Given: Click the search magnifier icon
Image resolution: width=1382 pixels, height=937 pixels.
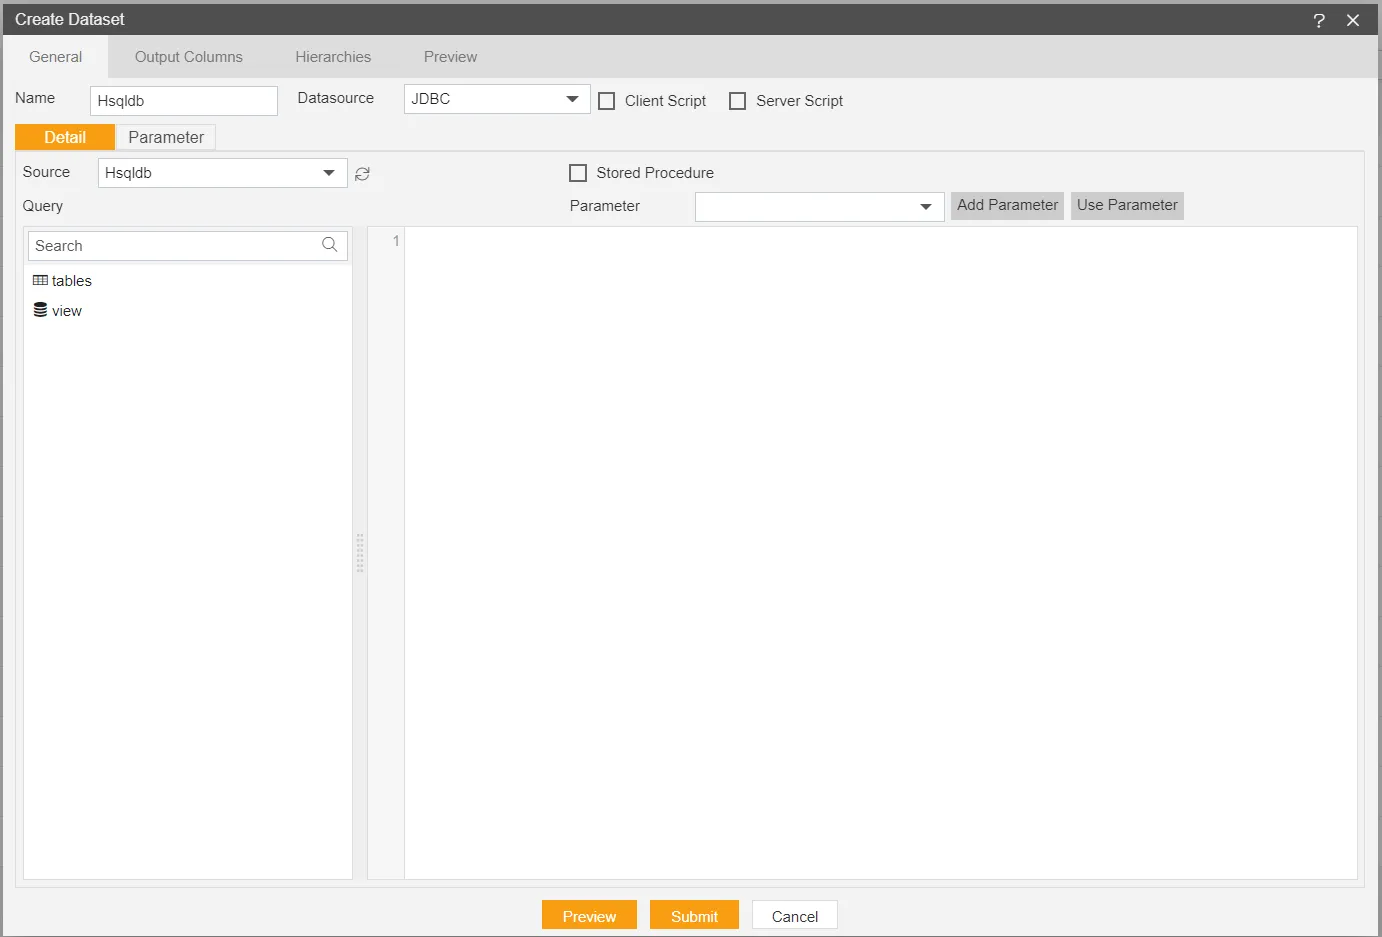Looking at the screenshot, I should (x=330, y=245).
